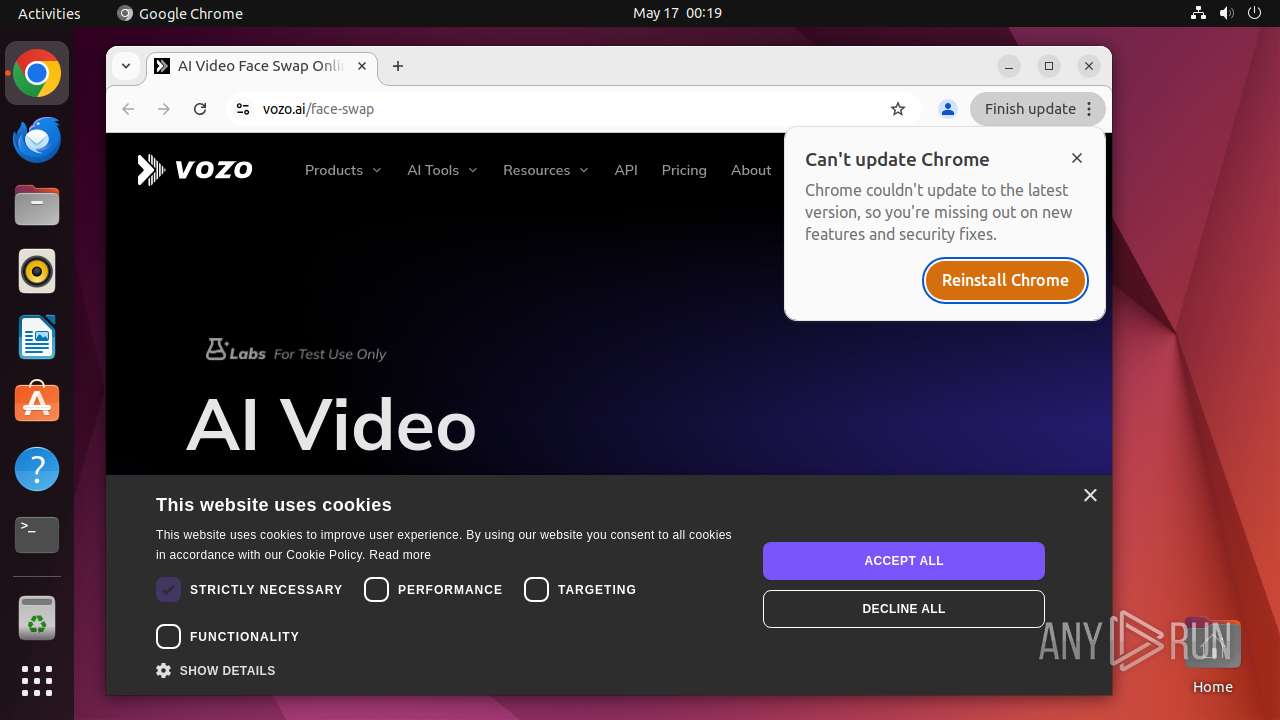
Task: Close the Can't update Chrome popup
Action: point(1077,158)
